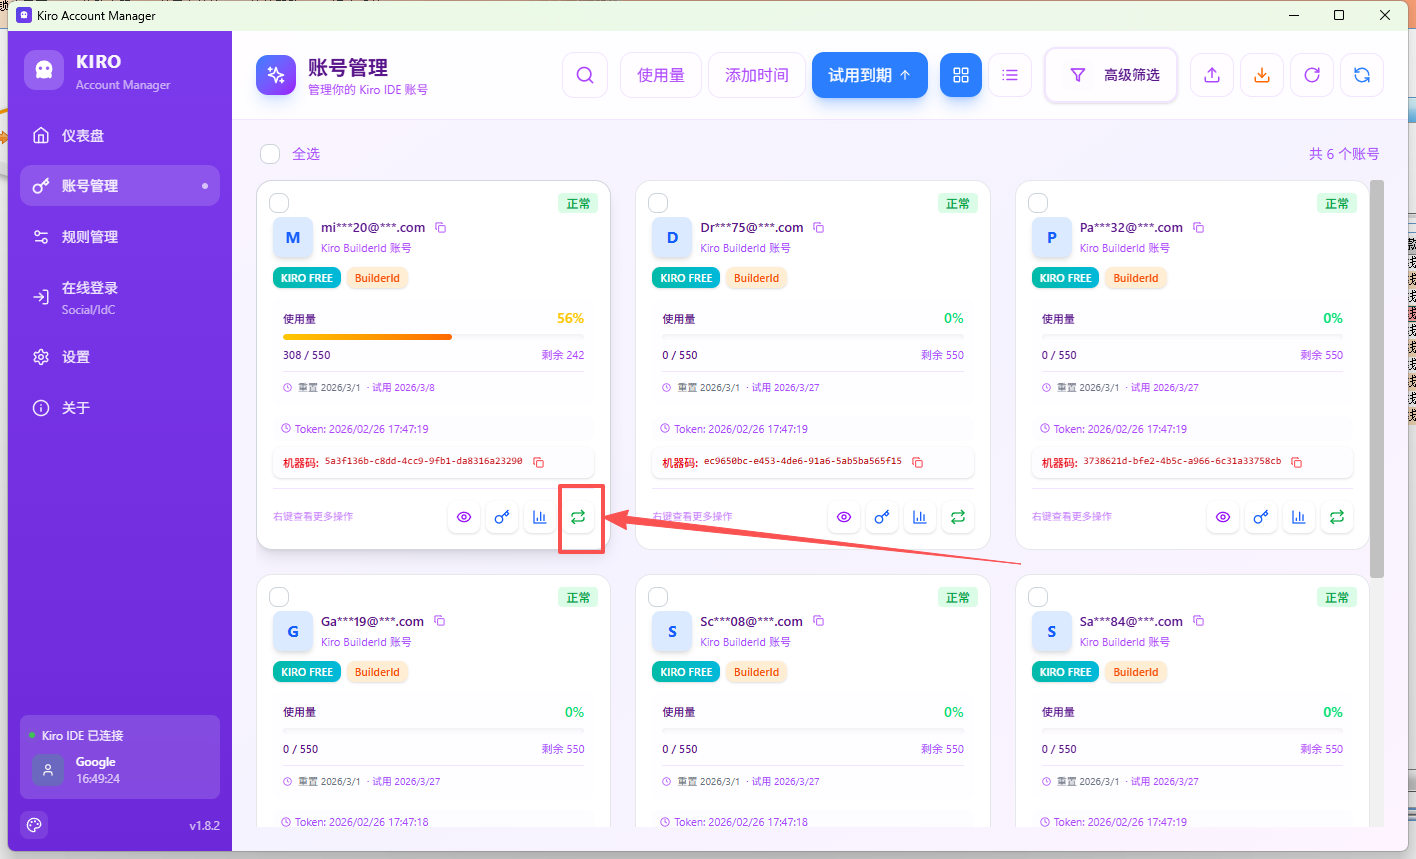Toggle view details eye on mi***20 card
This screenshot has width=1416, height=859.
click(464, 517)
